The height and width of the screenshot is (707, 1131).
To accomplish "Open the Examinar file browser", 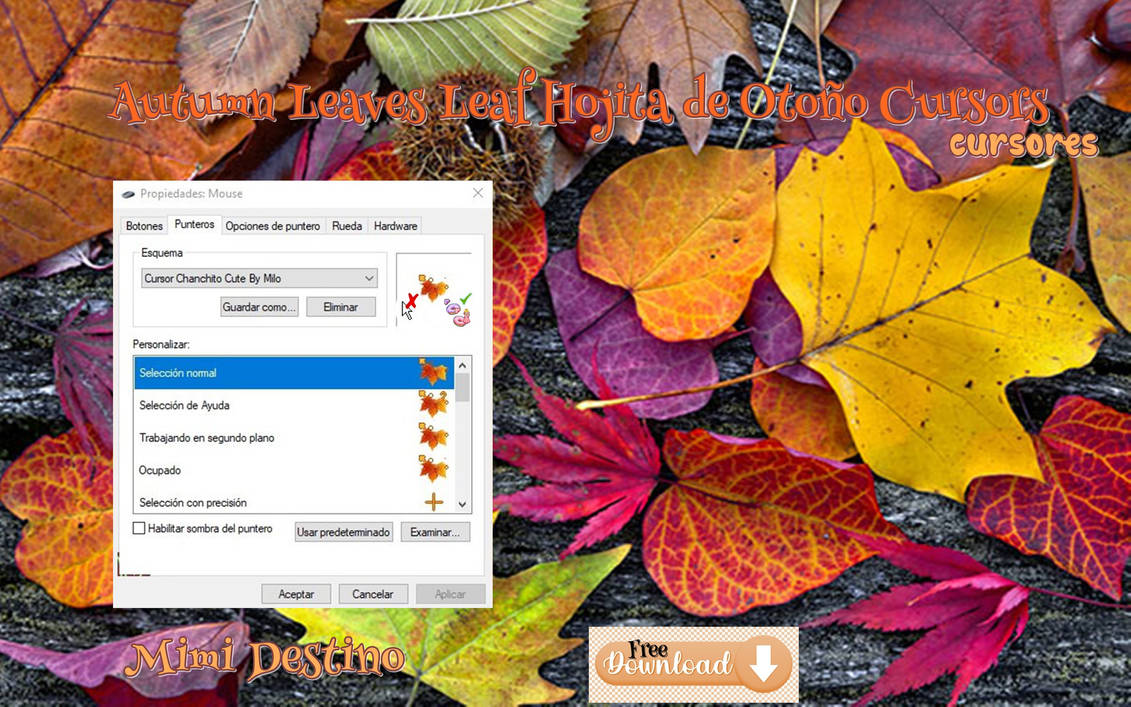I will (x=435, y=531).
